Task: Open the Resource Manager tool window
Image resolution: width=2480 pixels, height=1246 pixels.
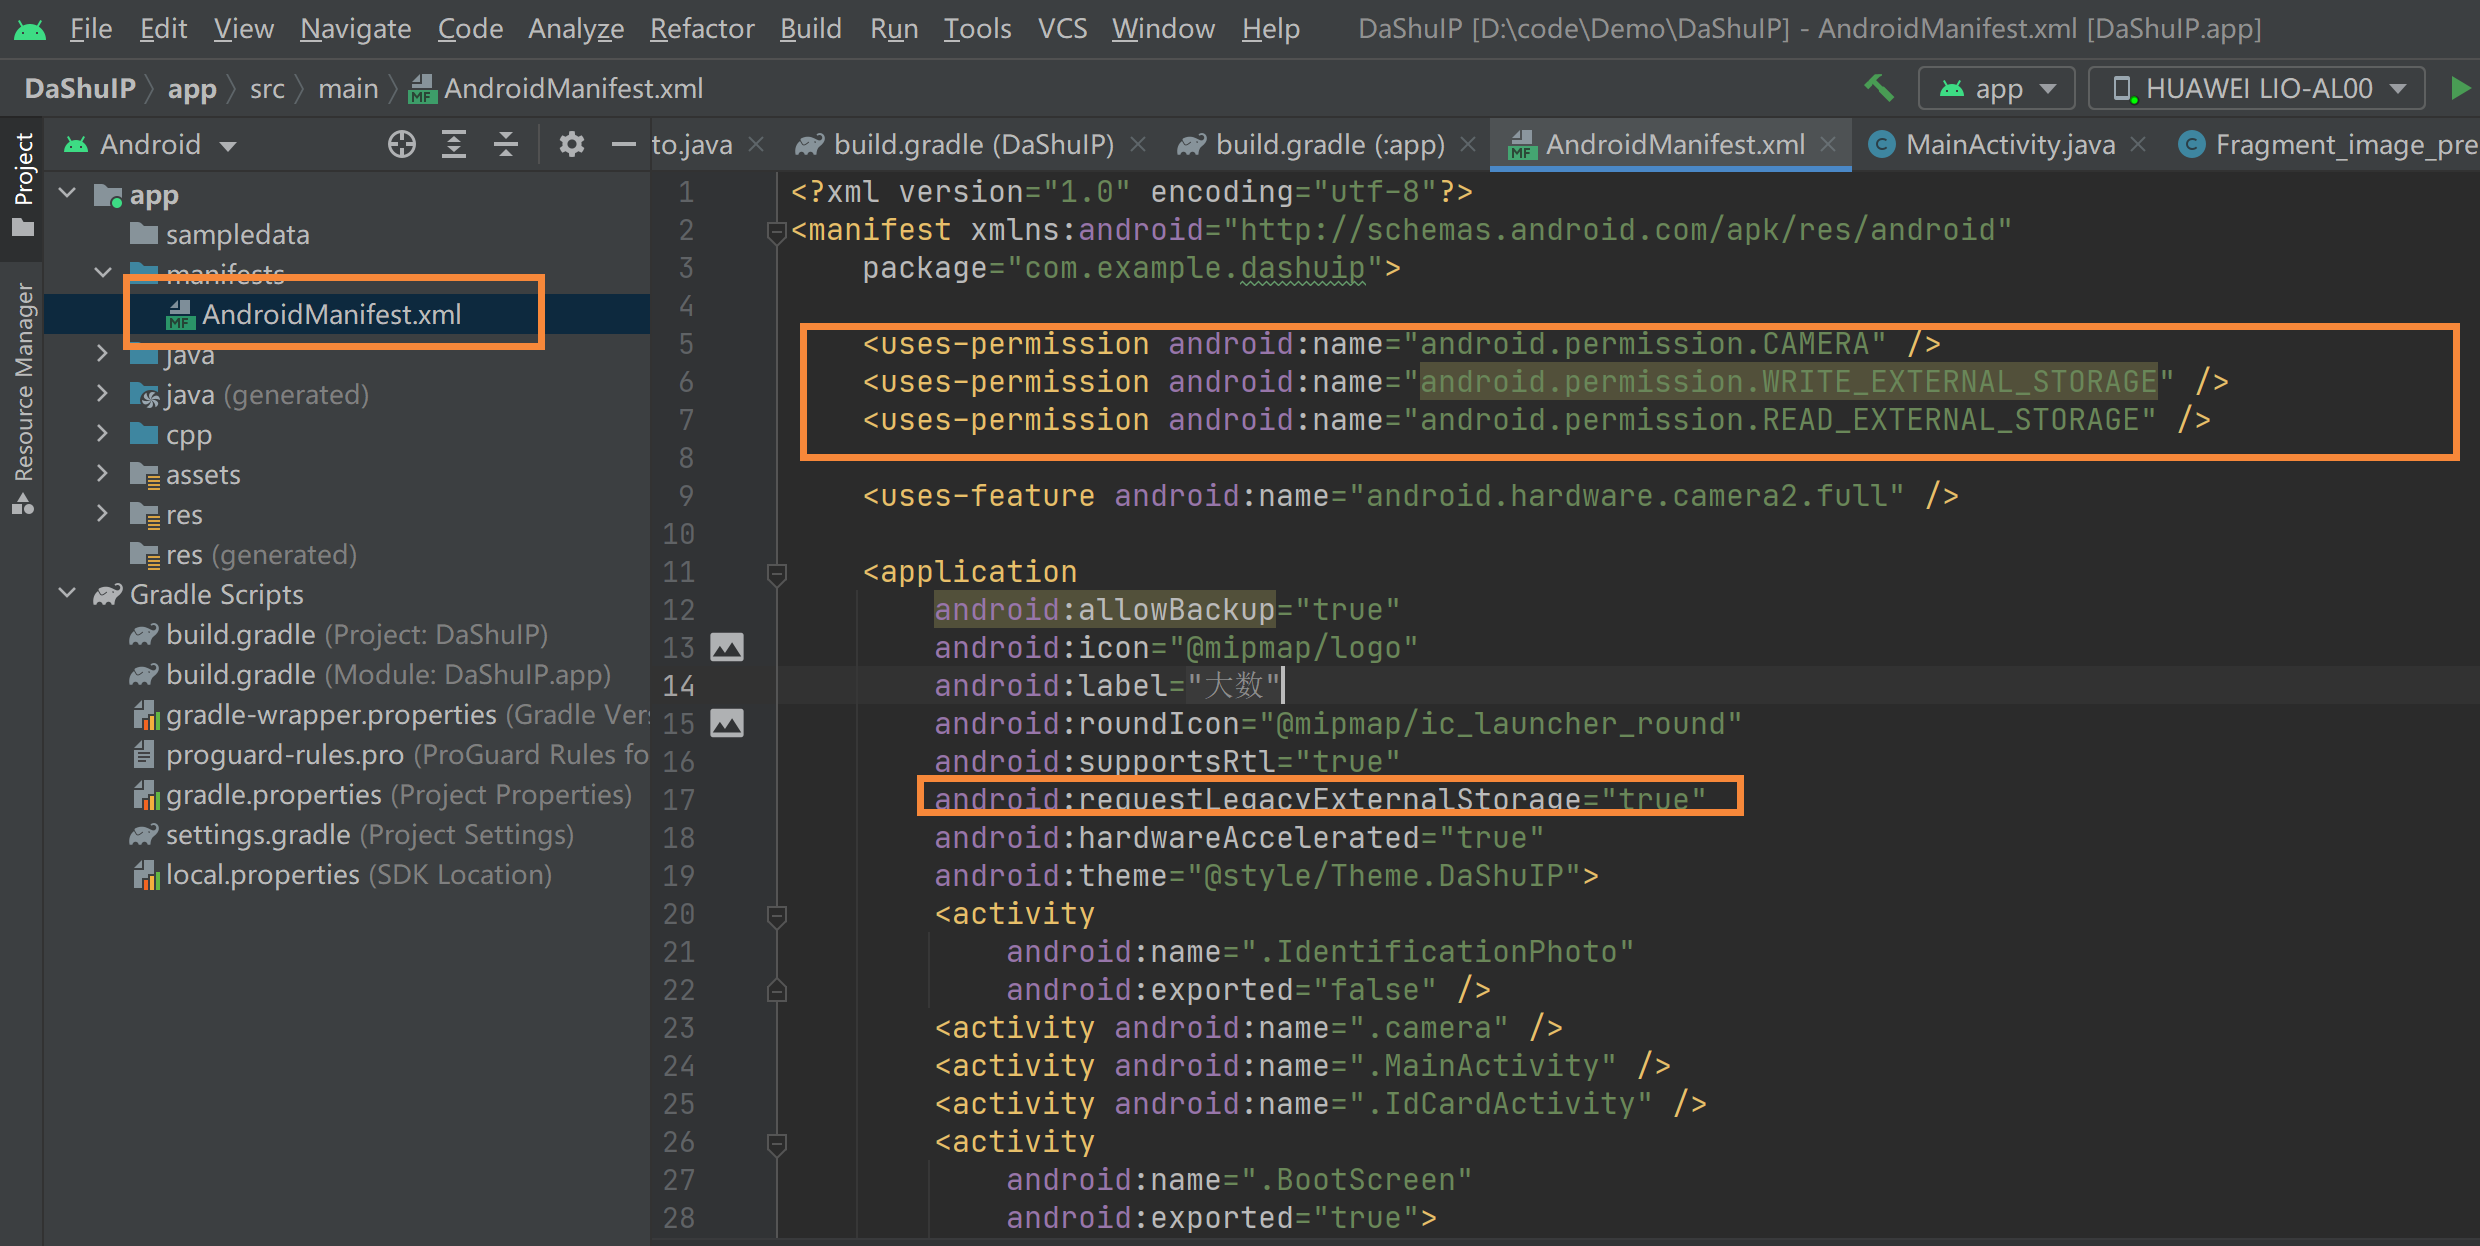Action: 22,398
